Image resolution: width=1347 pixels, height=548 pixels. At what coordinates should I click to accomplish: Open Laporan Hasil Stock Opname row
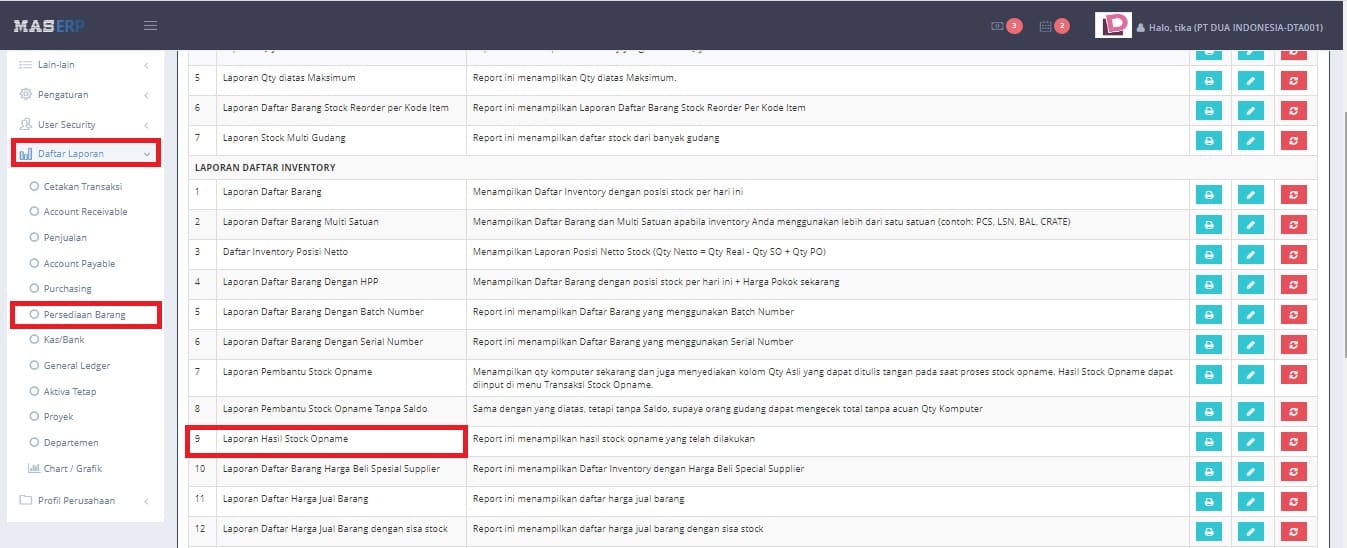tap(285, 439)
